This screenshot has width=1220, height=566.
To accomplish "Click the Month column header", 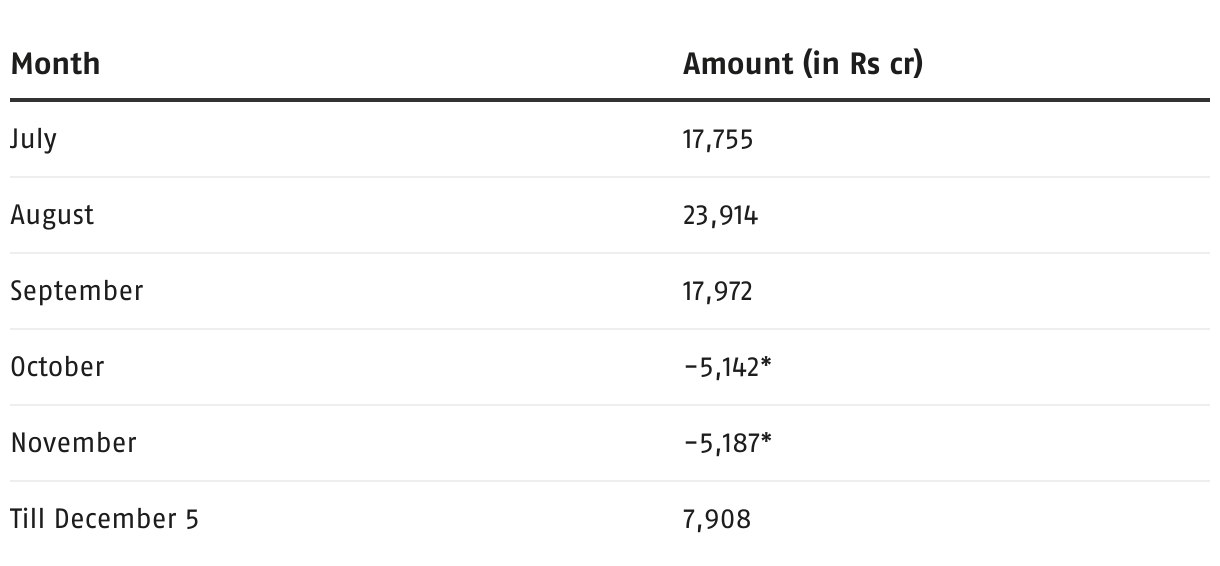I will [55, 64].
